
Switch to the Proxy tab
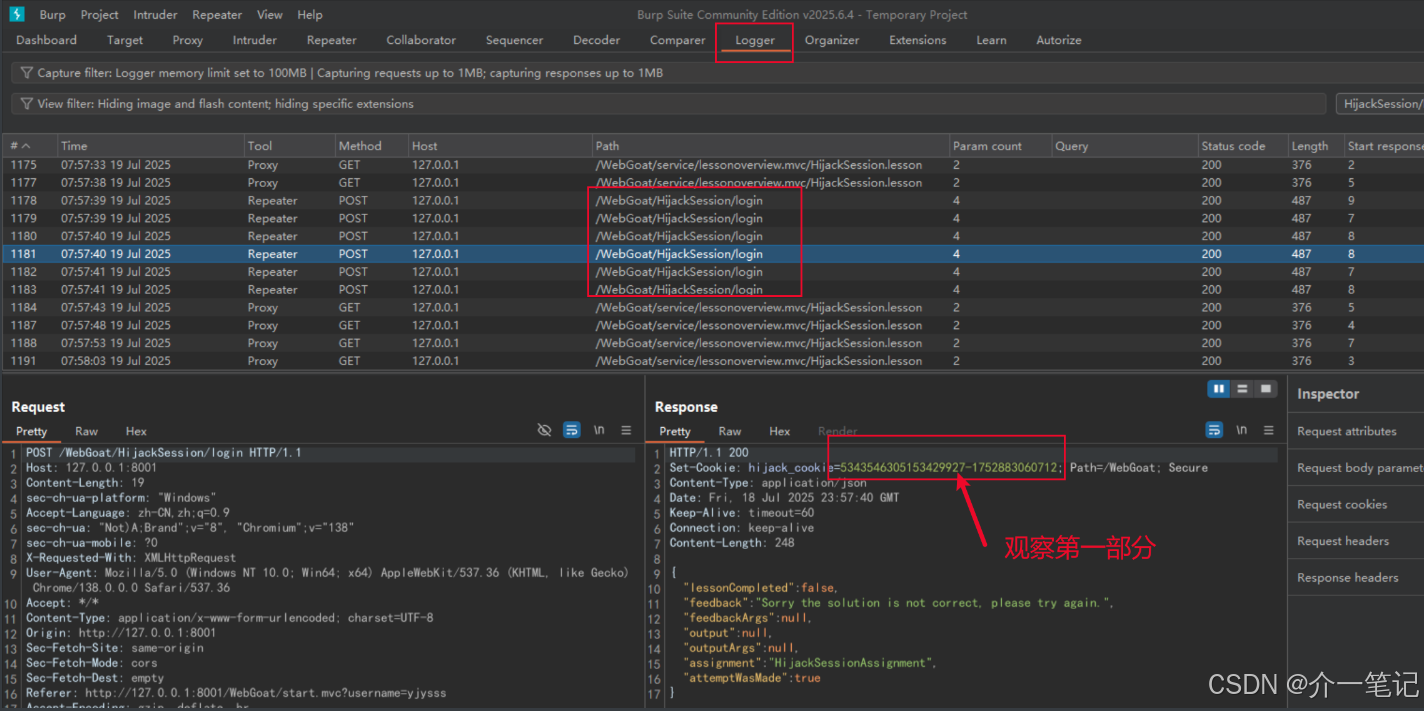187,40
